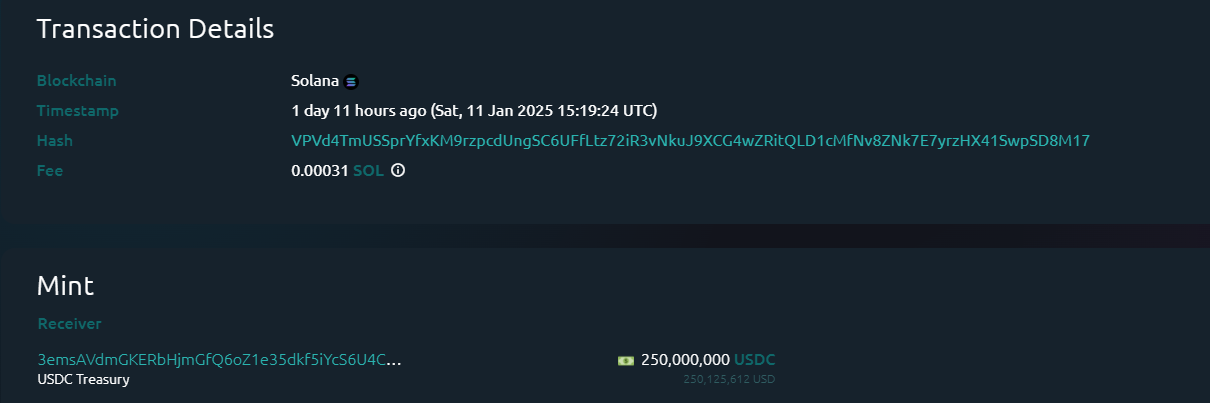
Task: Click the USDC Treasury owner label
Action: click(83, 379)
